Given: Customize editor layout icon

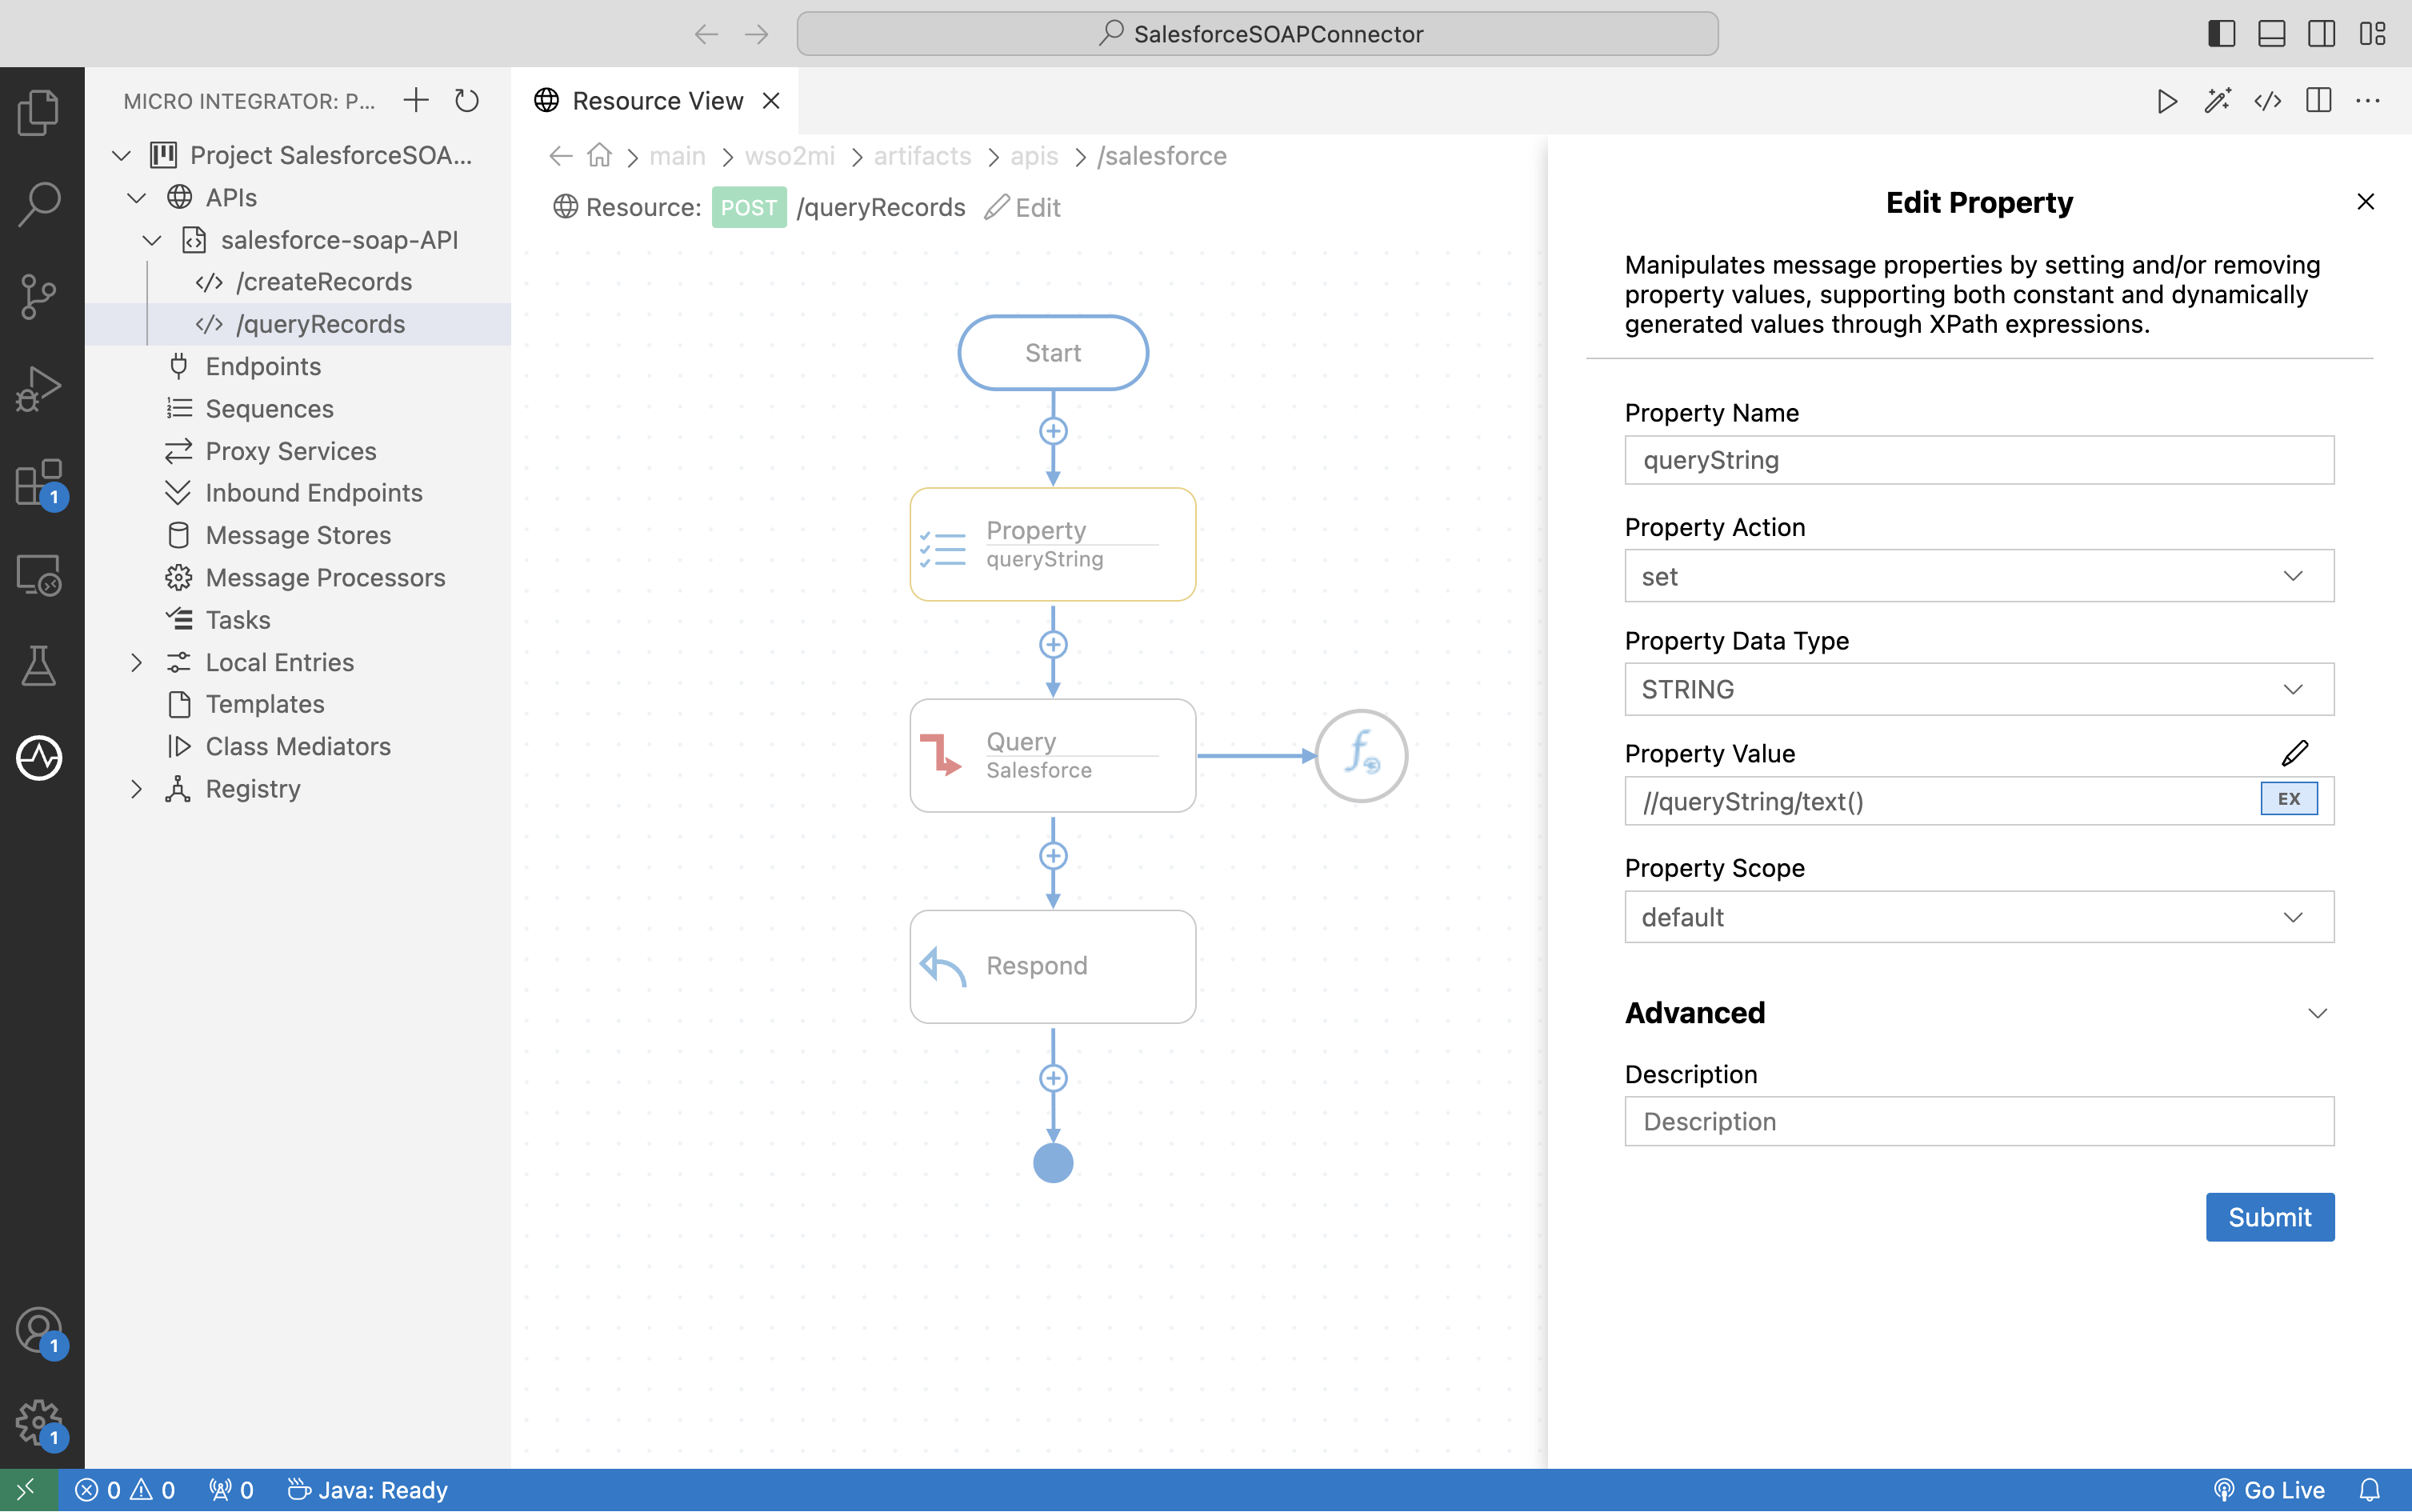Looking at the screenshot, I should [2372, 34].
